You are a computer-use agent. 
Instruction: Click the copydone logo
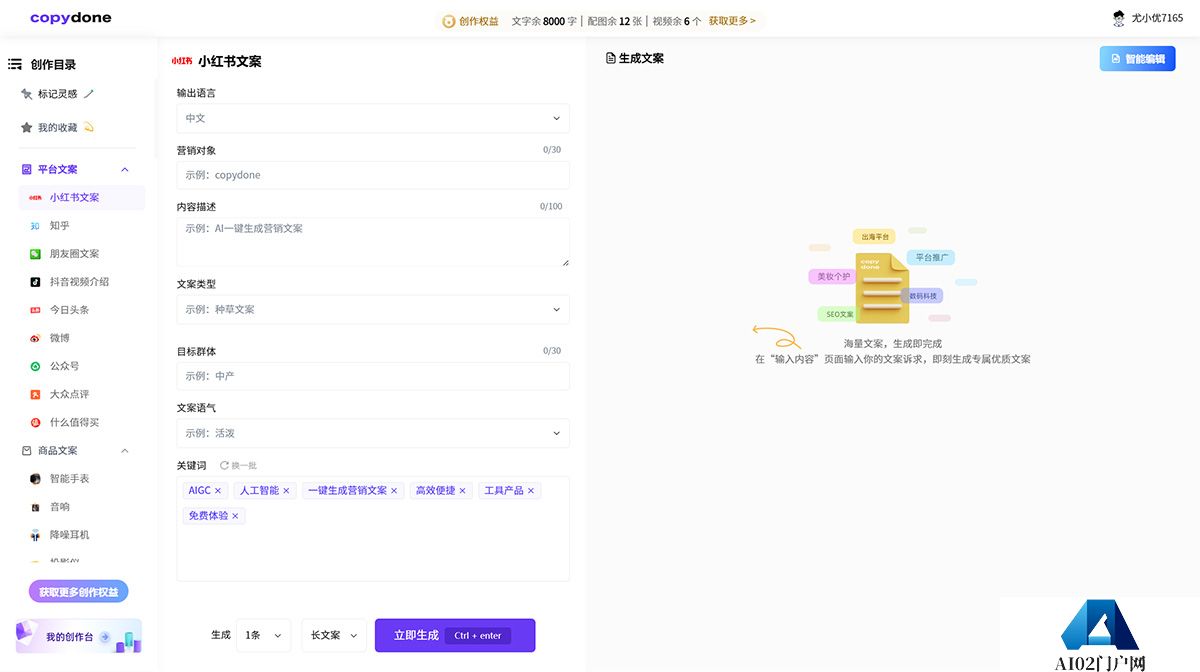[x=71, y=18]
